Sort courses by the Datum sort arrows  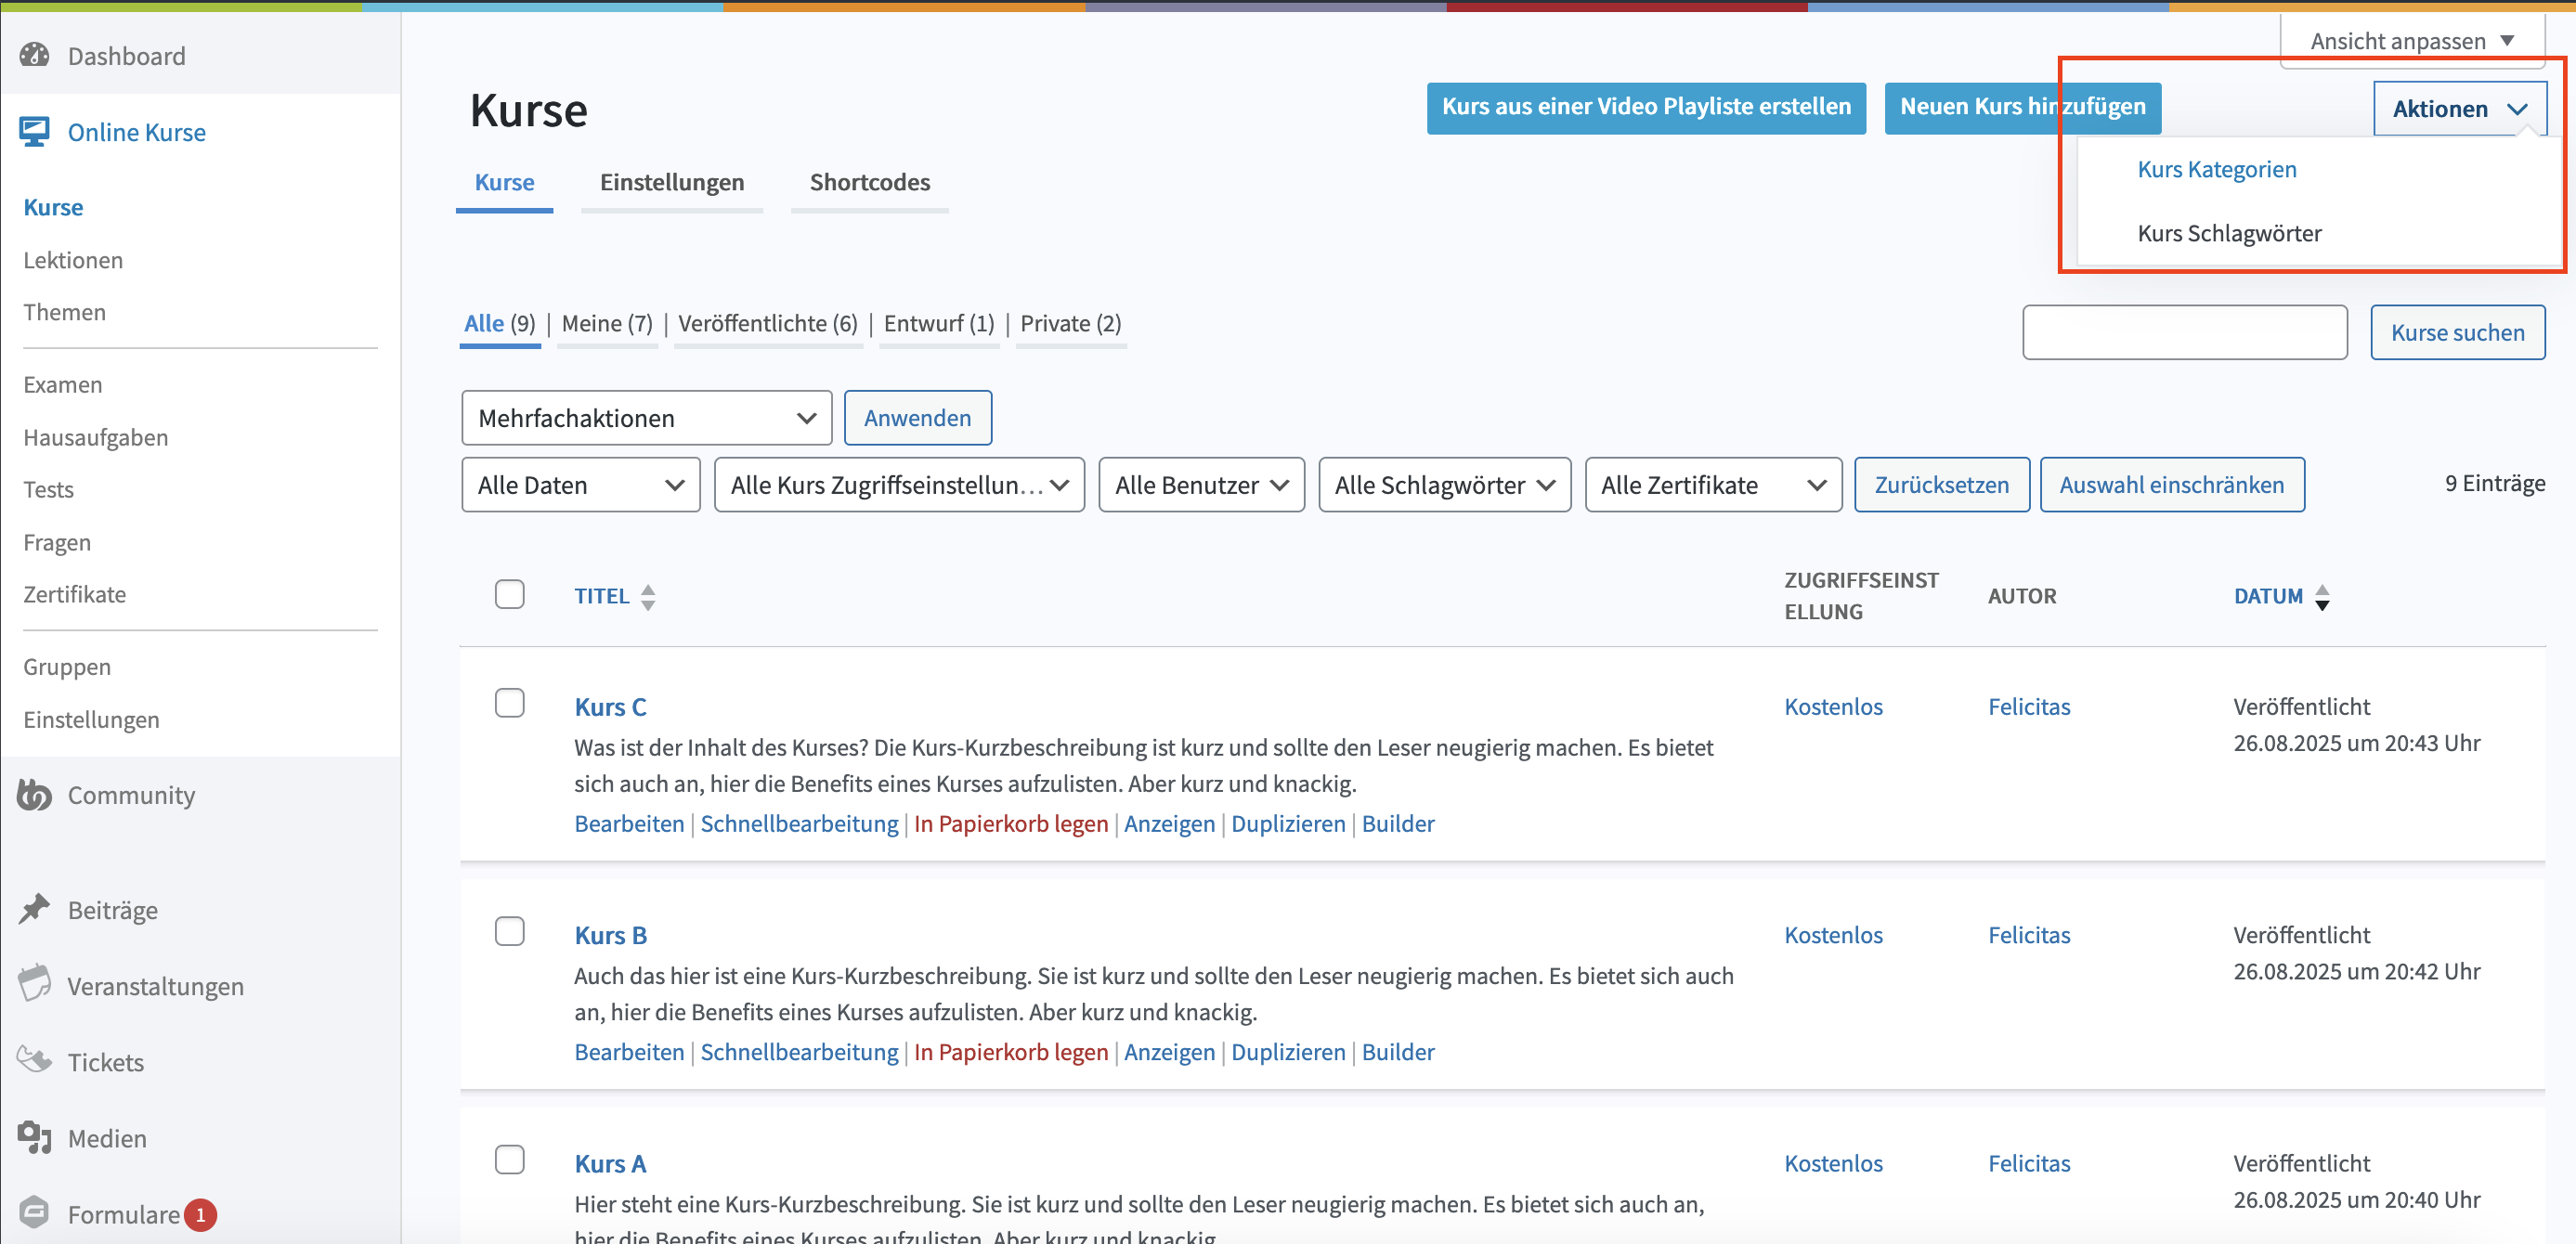(x=2322, y=597)
